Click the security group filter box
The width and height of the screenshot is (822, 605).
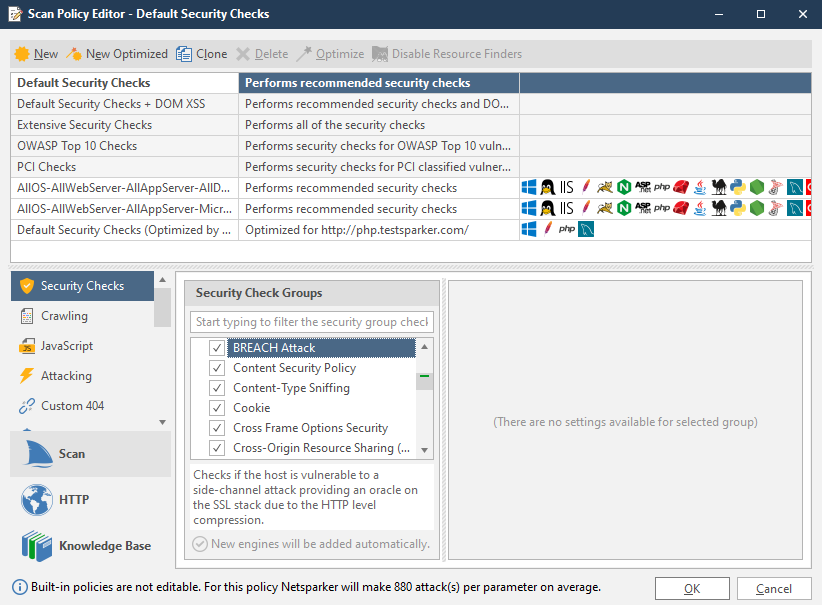point(311,322)
